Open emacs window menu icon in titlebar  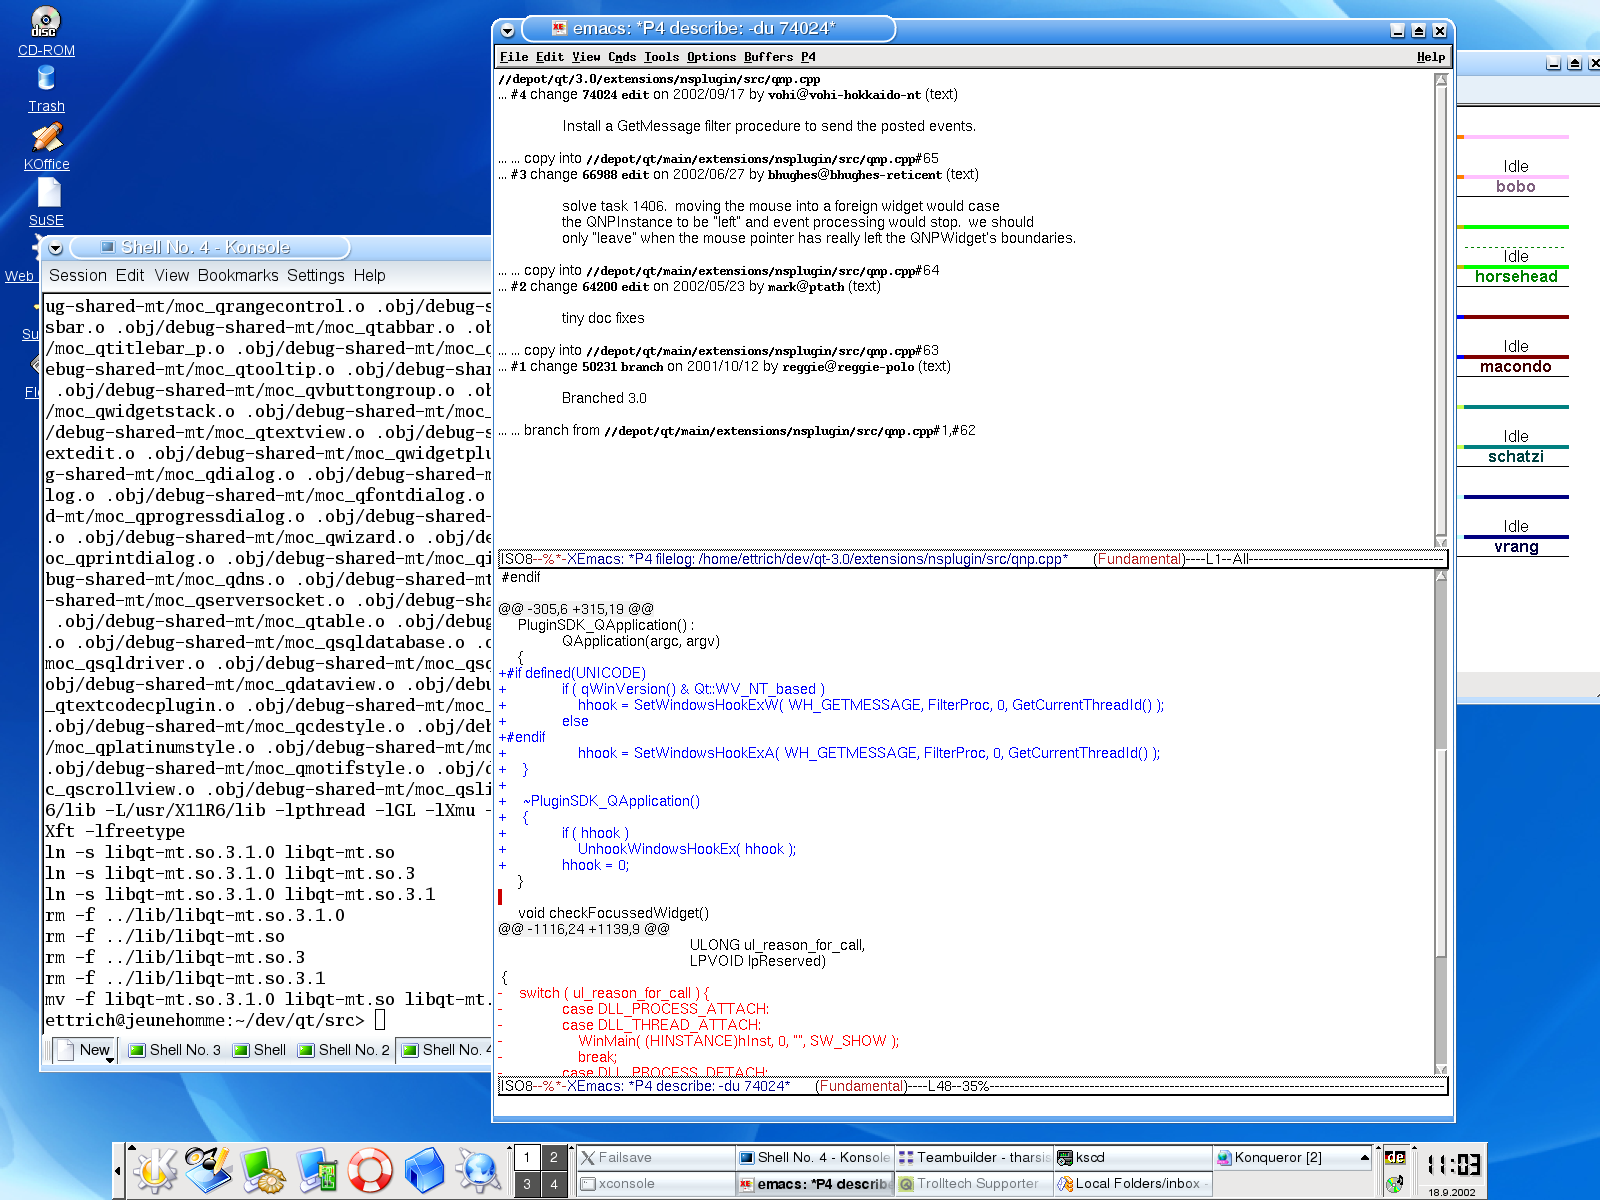(508, 30)
